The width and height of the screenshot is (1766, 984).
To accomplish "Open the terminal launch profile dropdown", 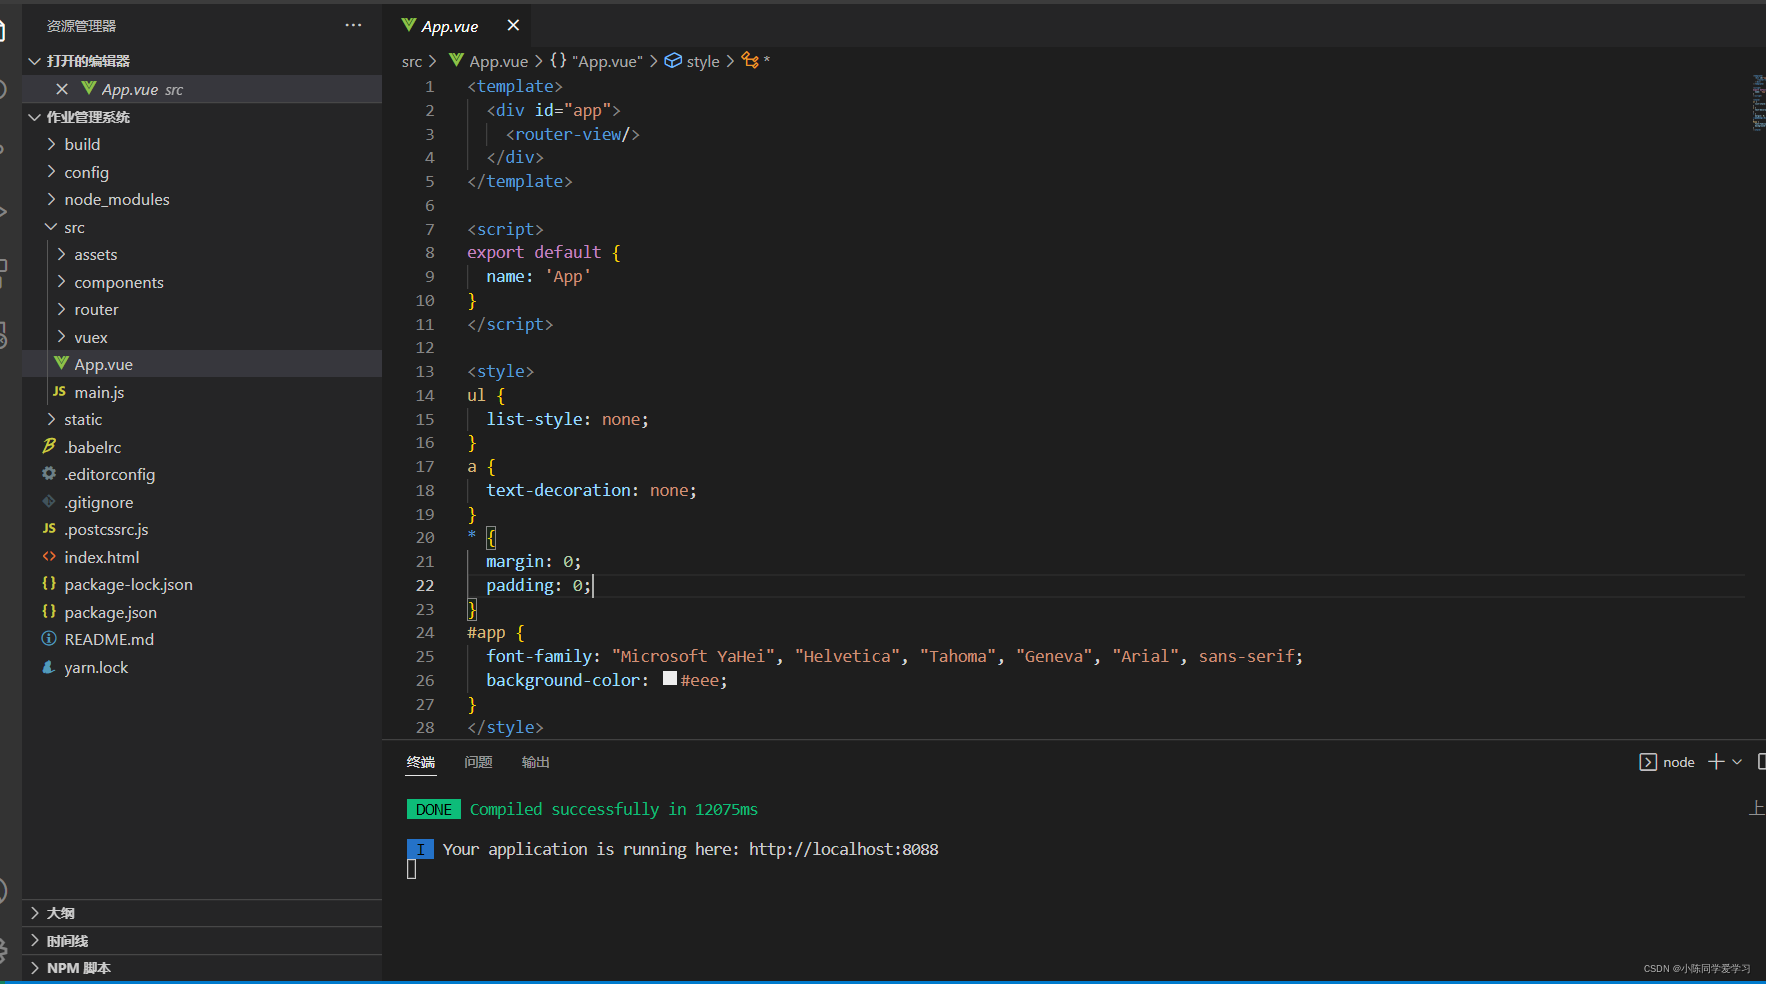I will [x=1737, y=762].
